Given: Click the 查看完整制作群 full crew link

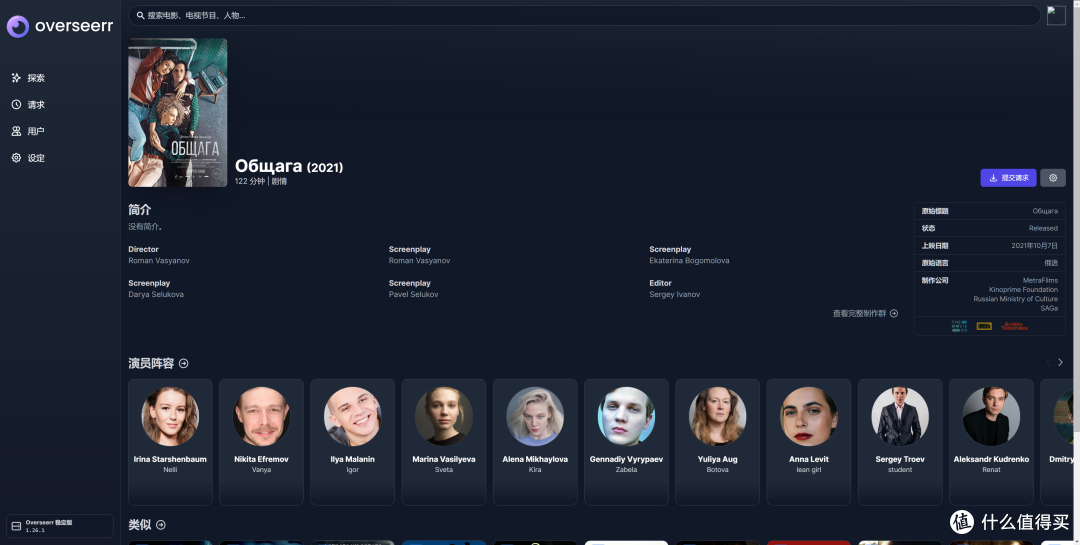Looking at the screenshot, I should click(865, 313).
